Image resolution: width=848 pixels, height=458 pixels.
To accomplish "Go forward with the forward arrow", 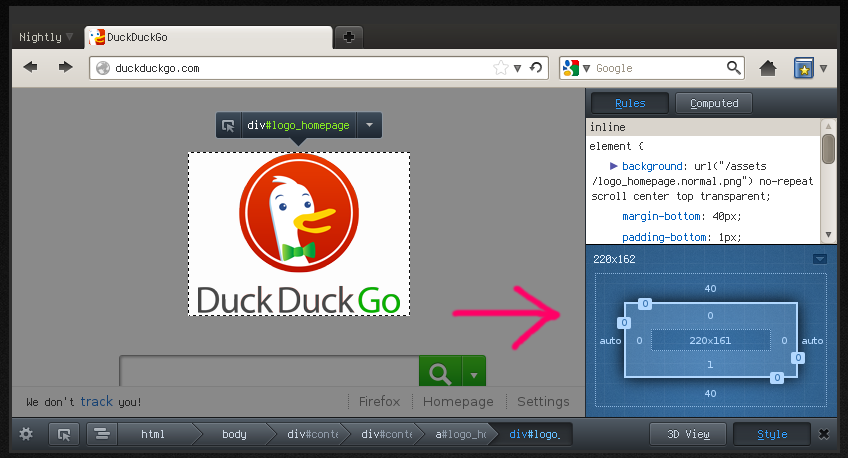I will point(65,68).
